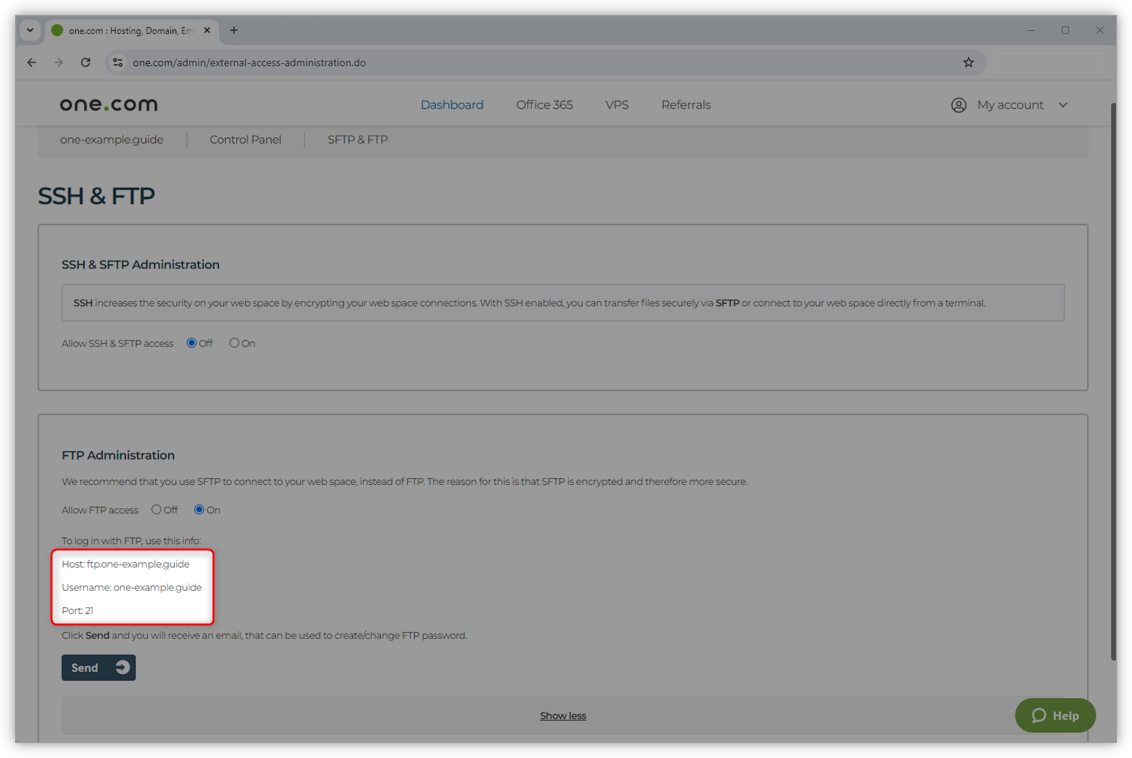The image size is (1132, 758).
Task: Click the browser back arrow
Action: point(31,62)
